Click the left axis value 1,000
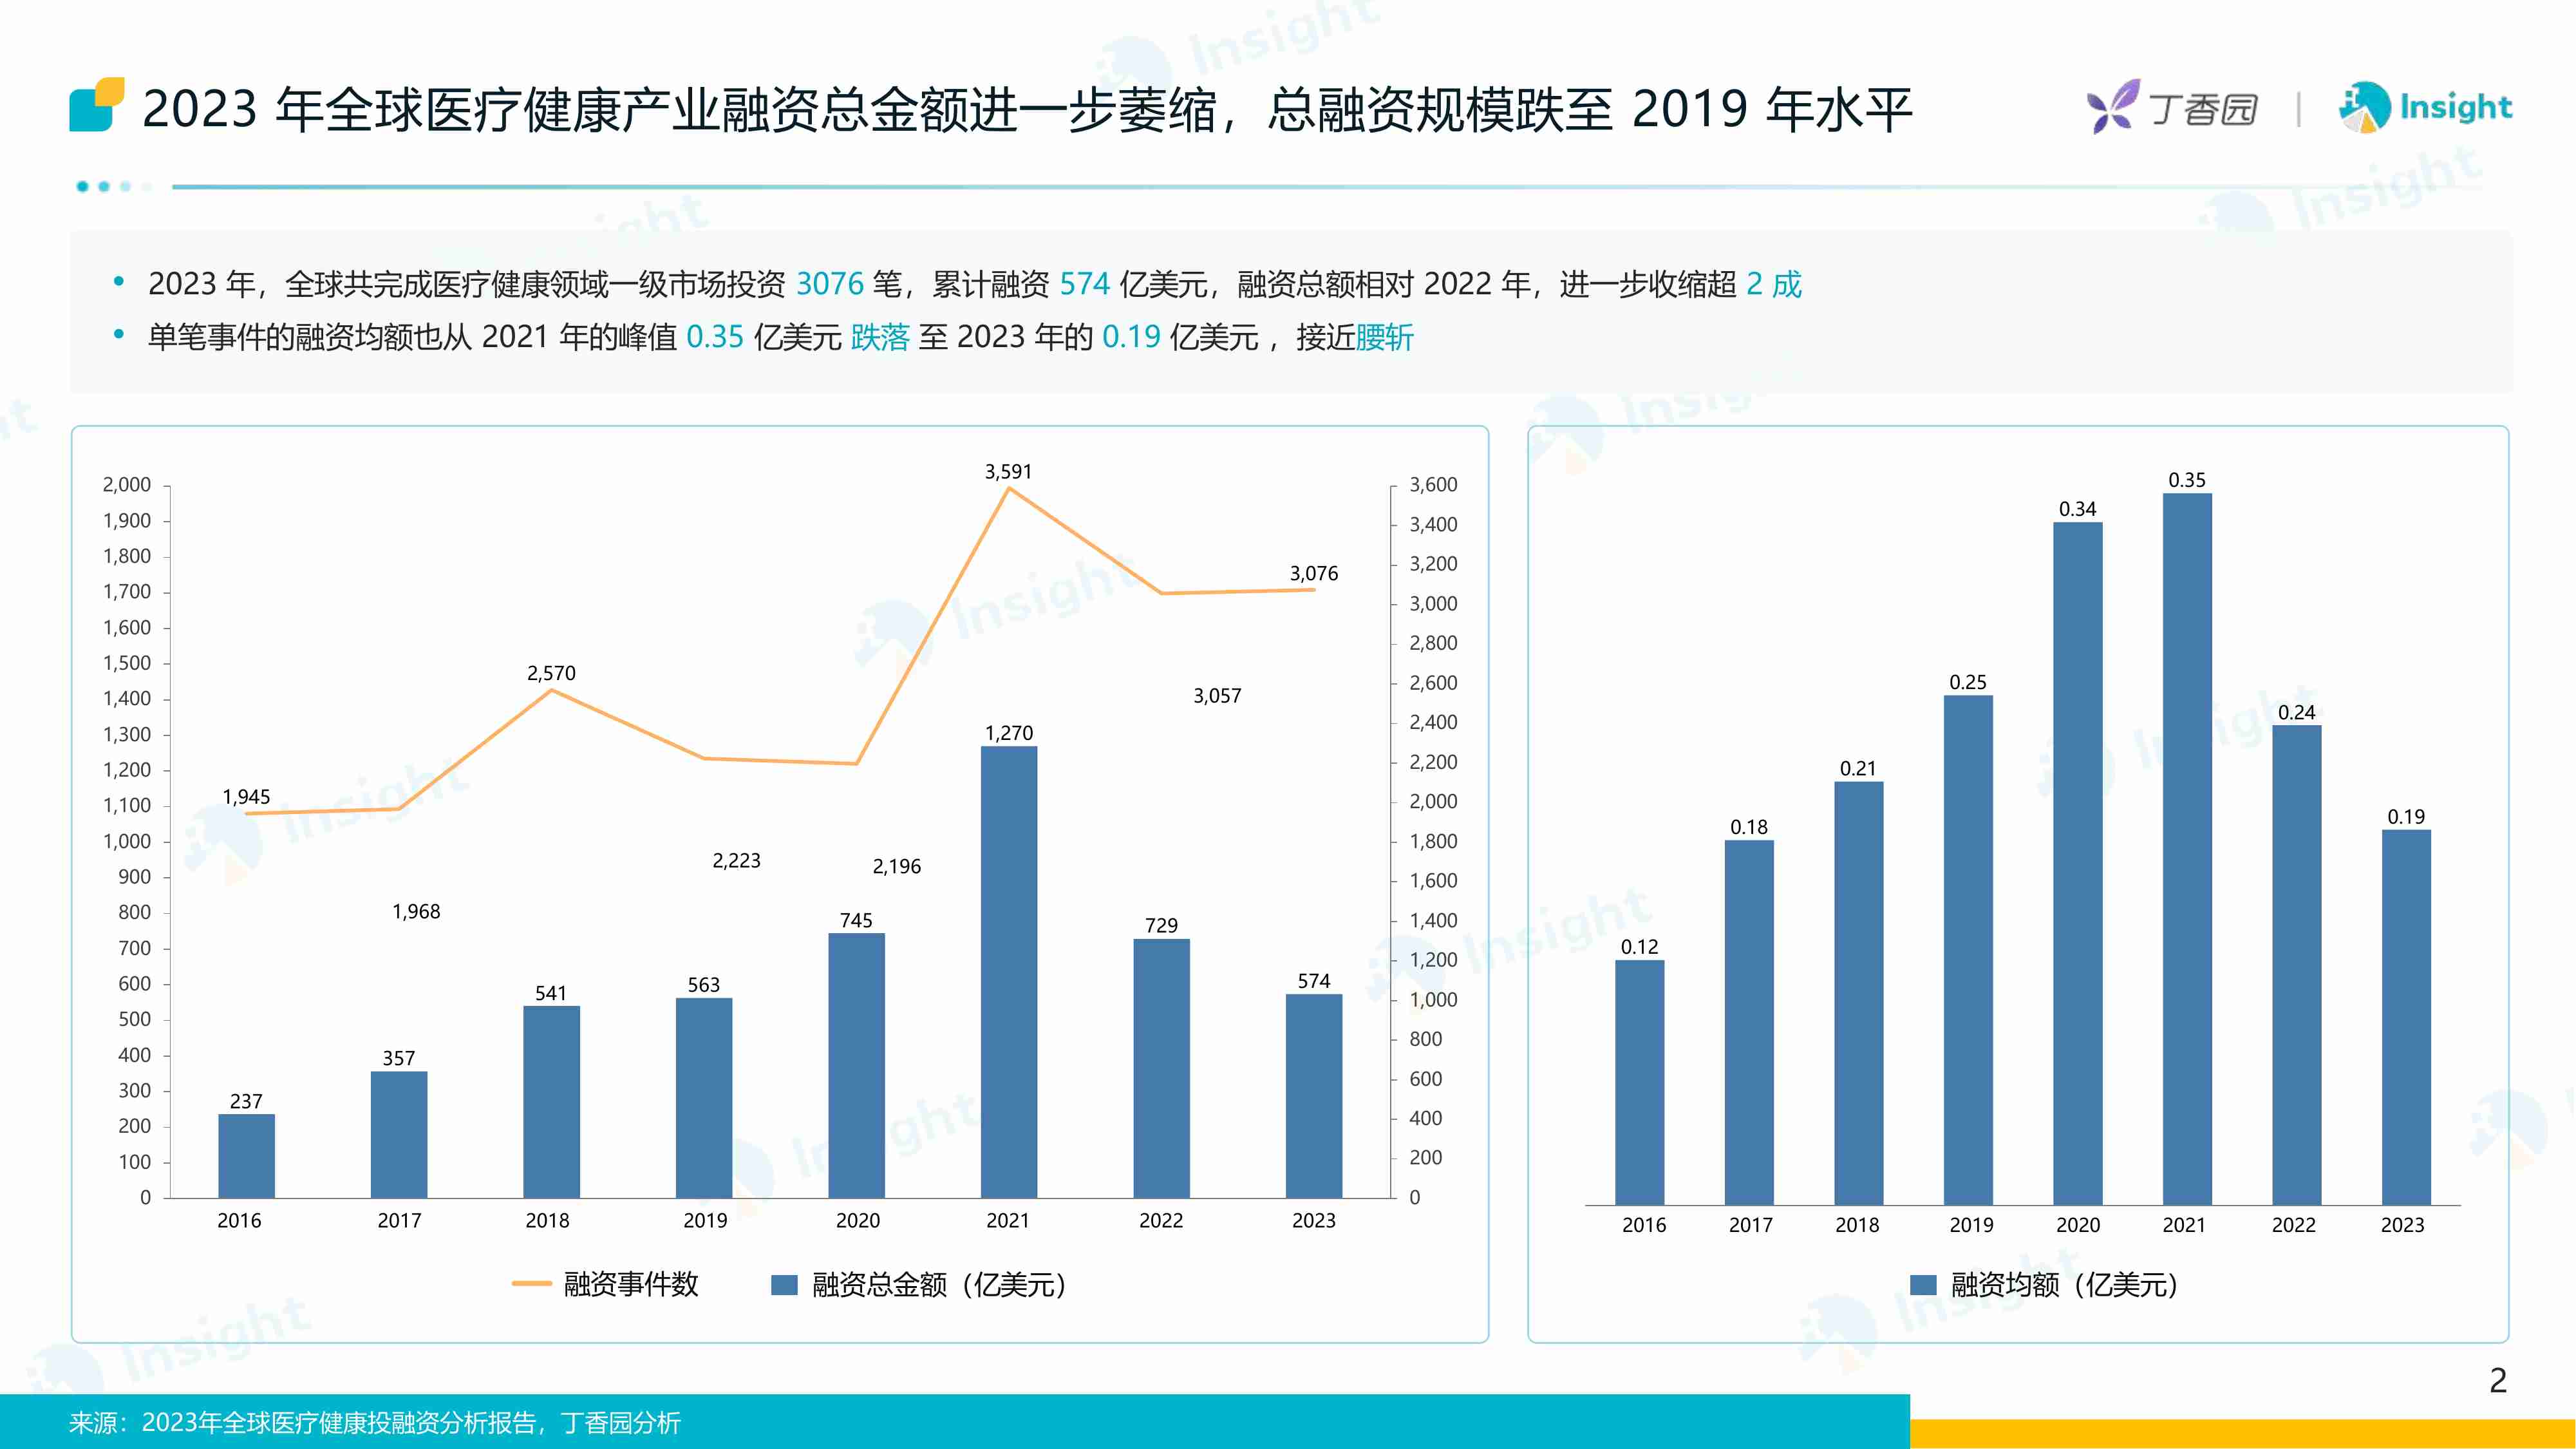The height and width of the screenshot is (1449, 2576). [127, 841]
